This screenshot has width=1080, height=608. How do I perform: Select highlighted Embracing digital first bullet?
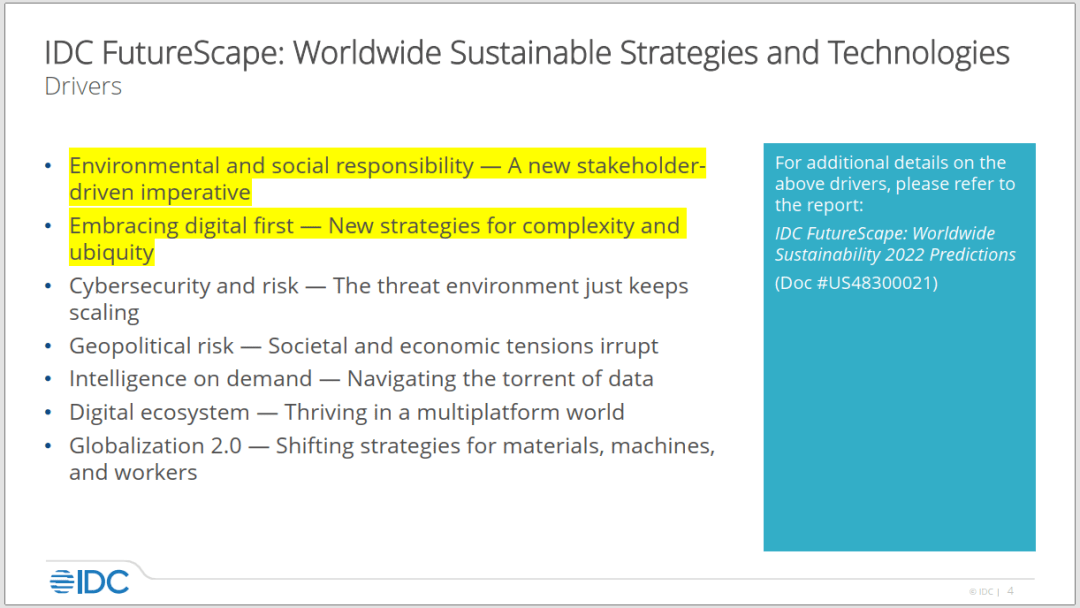[377, 239]
